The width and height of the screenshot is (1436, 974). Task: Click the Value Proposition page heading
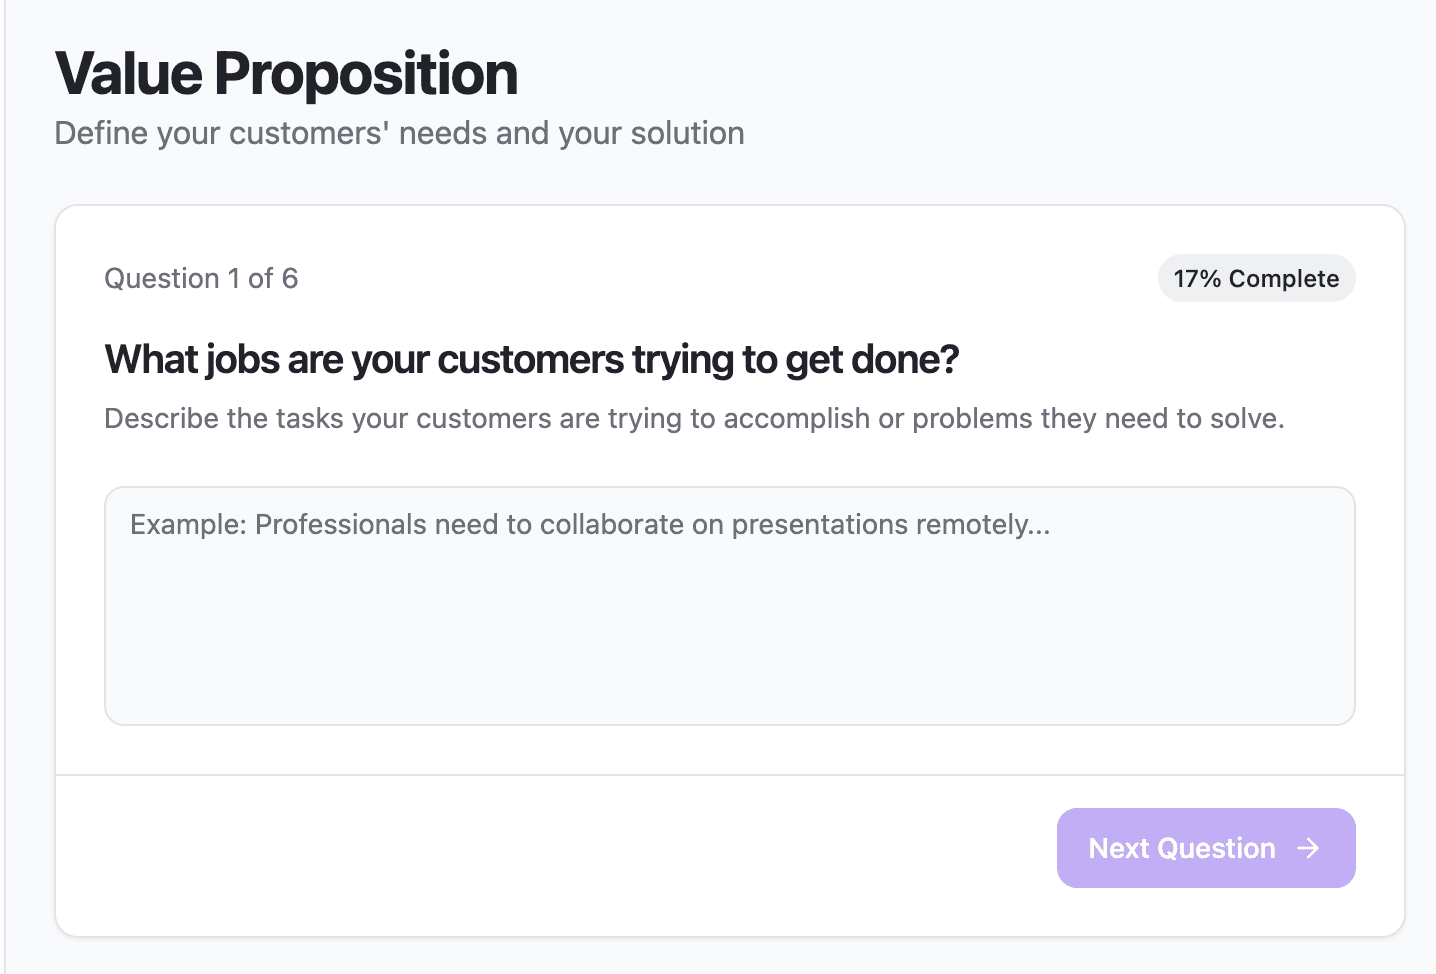click(x=287, y=74)
